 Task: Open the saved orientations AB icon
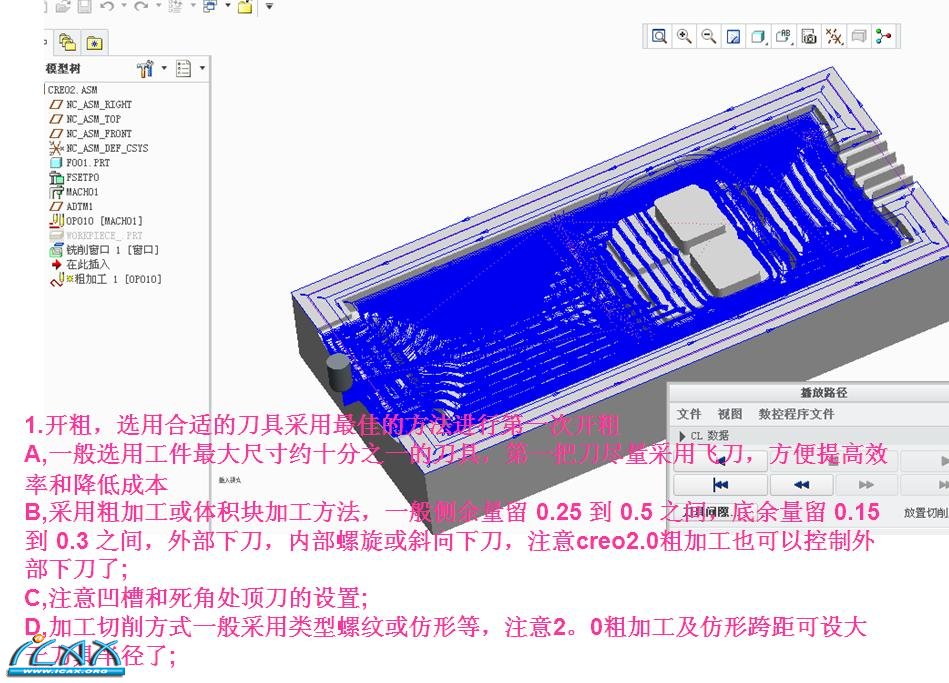[783, 36]
